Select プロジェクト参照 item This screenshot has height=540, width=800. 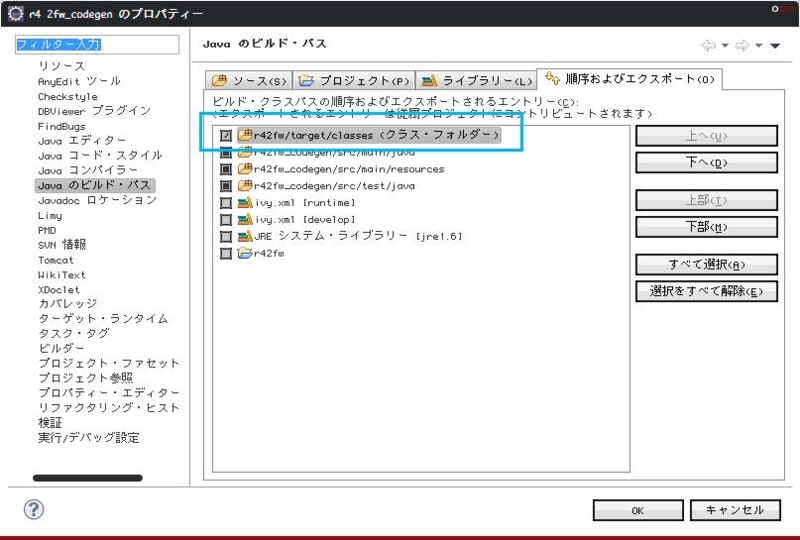click(86, 378)
